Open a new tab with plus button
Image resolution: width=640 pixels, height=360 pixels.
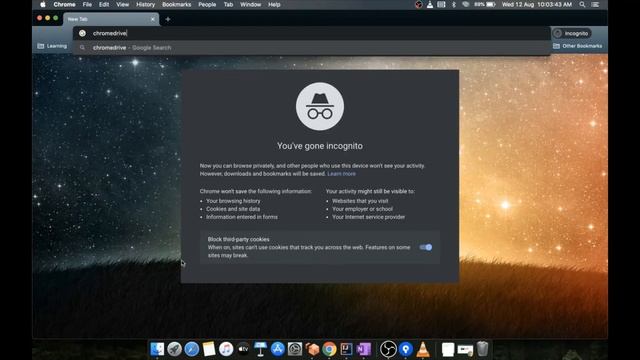168,19
